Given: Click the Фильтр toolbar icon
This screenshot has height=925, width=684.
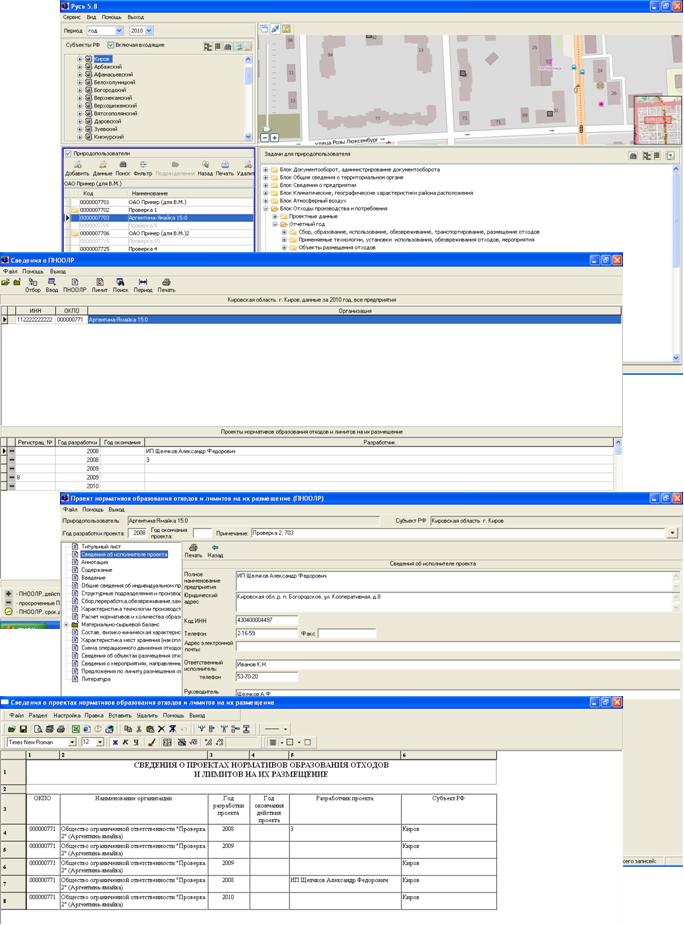Looking at the screenshot, I should point(143,165).
